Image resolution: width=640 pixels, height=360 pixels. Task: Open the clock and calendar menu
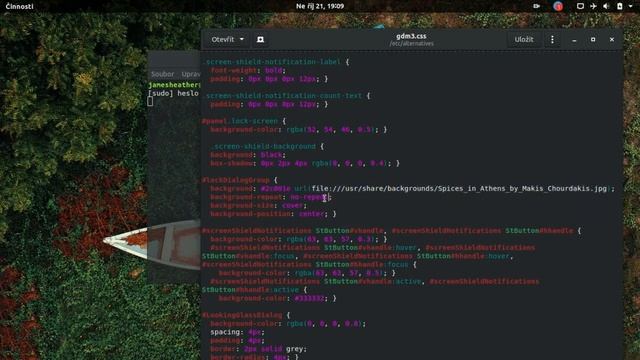click(320, 6)
